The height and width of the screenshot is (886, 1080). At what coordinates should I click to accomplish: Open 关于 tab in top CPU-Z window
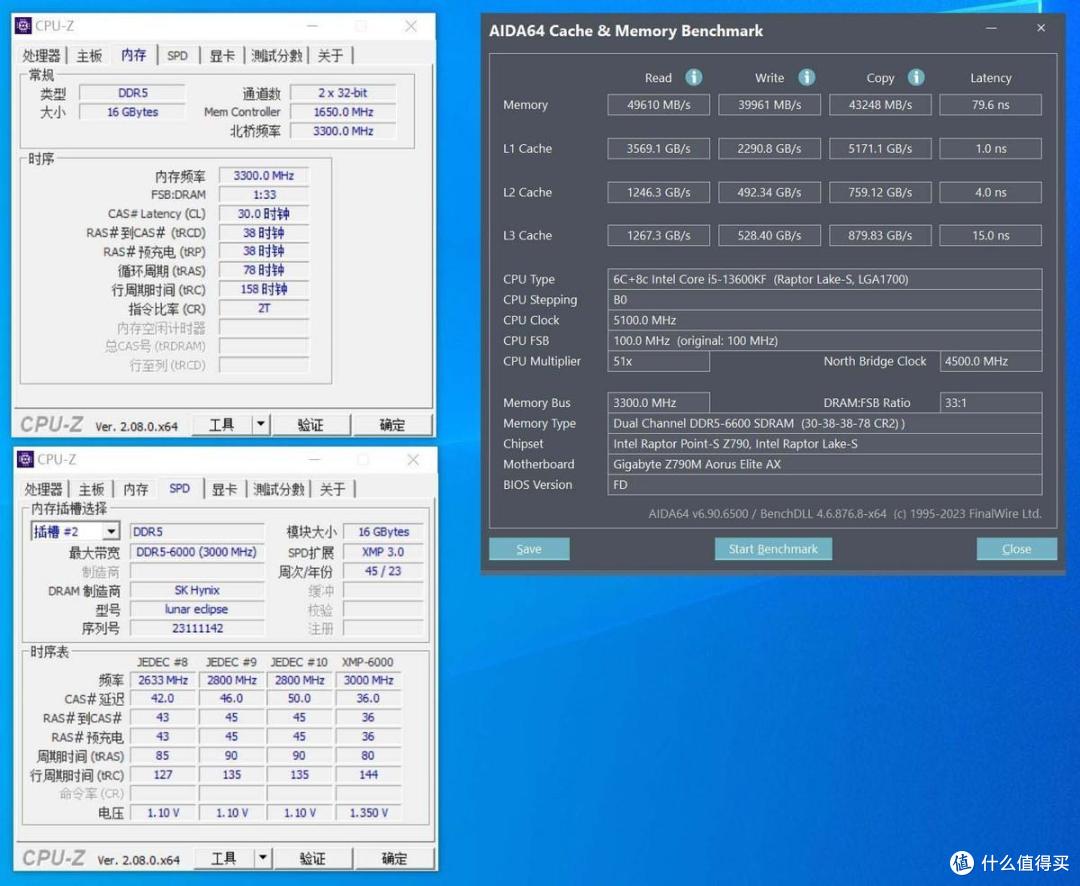coord(330,56)
